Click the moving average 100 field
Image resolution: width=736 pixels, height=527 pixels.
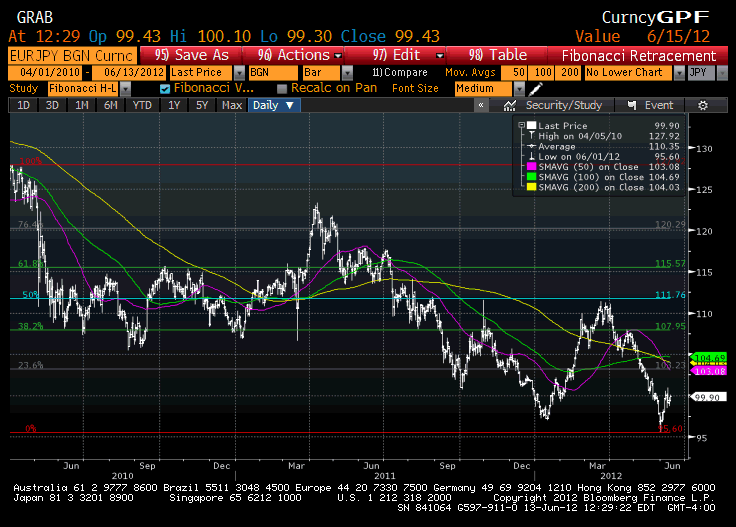541,73
